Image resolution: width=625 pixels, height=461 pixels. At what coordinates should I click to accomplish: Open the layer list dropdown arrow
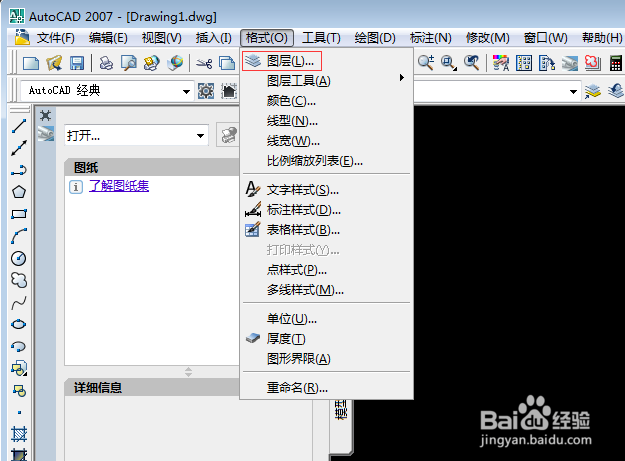tap(574, 91)
